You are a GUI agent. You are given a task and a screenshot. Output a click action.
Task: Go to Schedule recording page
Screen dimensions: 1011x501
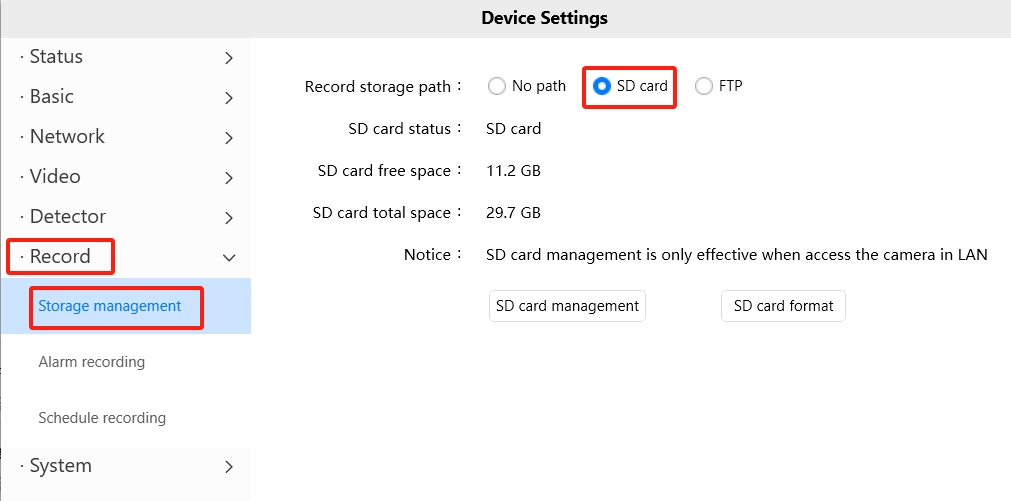coord(102,418)
